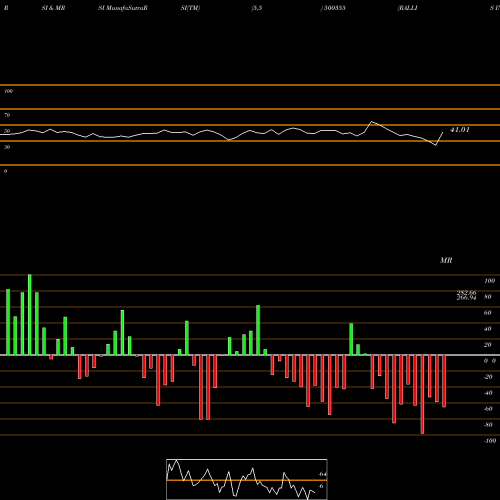The width and height of the screenshot is (500, 500).
Task: Click the 80 label on MR histogram axis
Action: pos(487,297)
